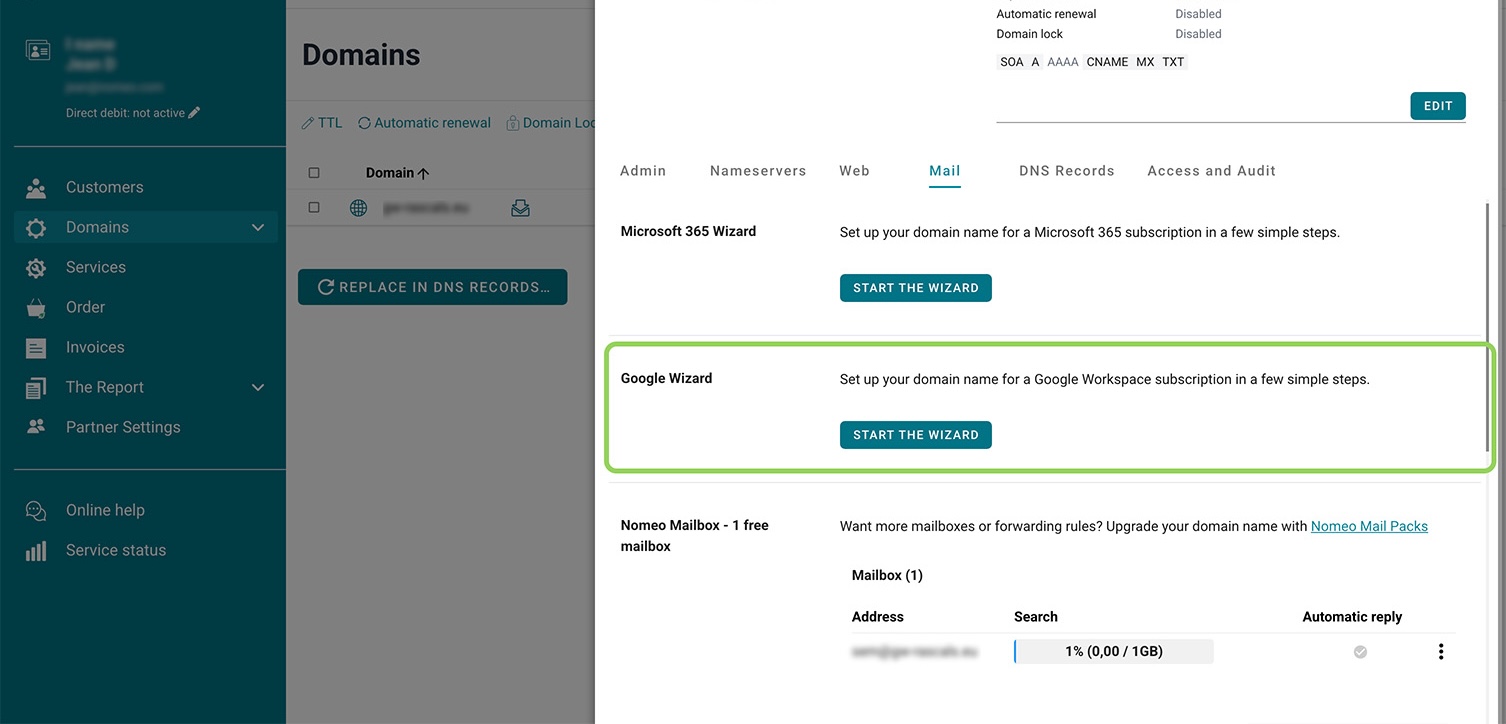Expand The Report sidebar submenu chevron
The height and width of the screenshot is (724, 1506).
tap(258, 388)
